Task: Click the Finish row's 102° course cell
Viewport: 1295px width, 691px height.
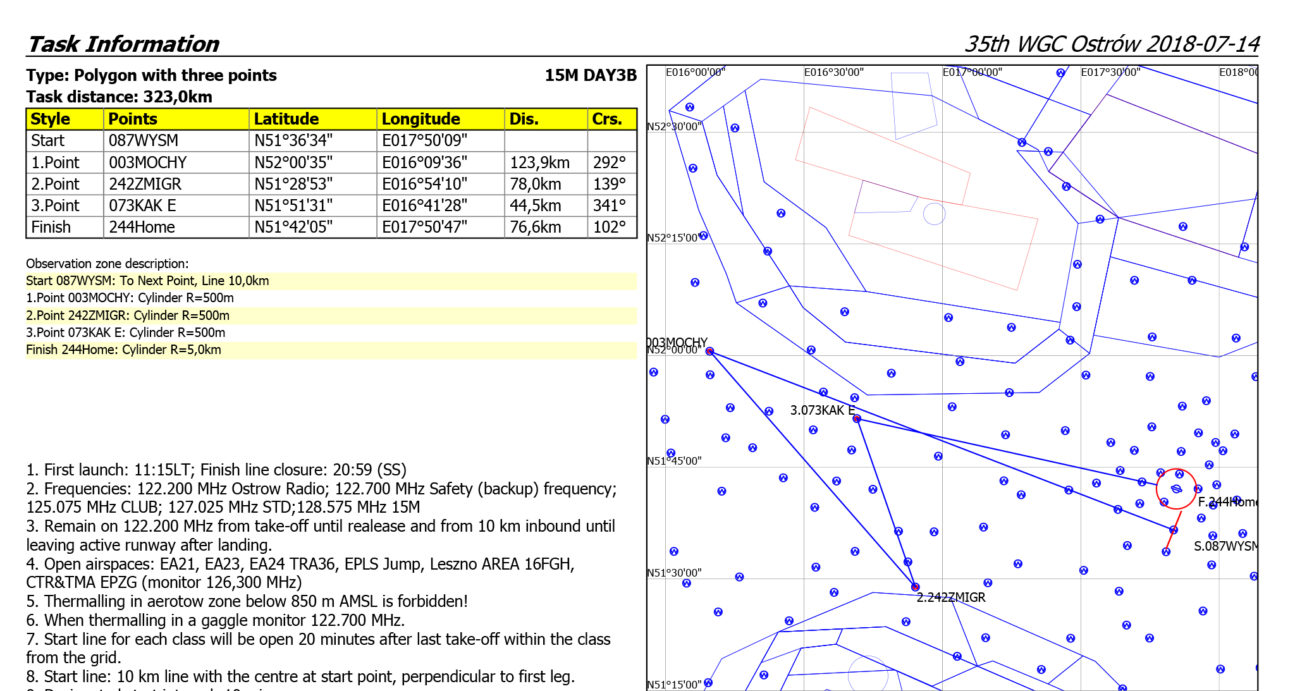Action: (612, 227)
